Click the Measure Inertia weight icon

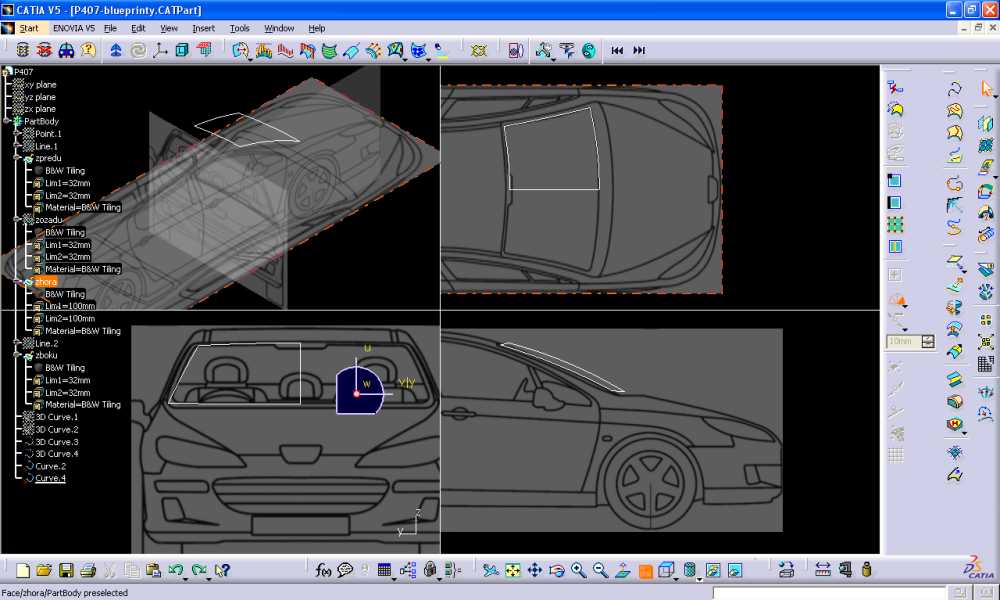[866, 569]
